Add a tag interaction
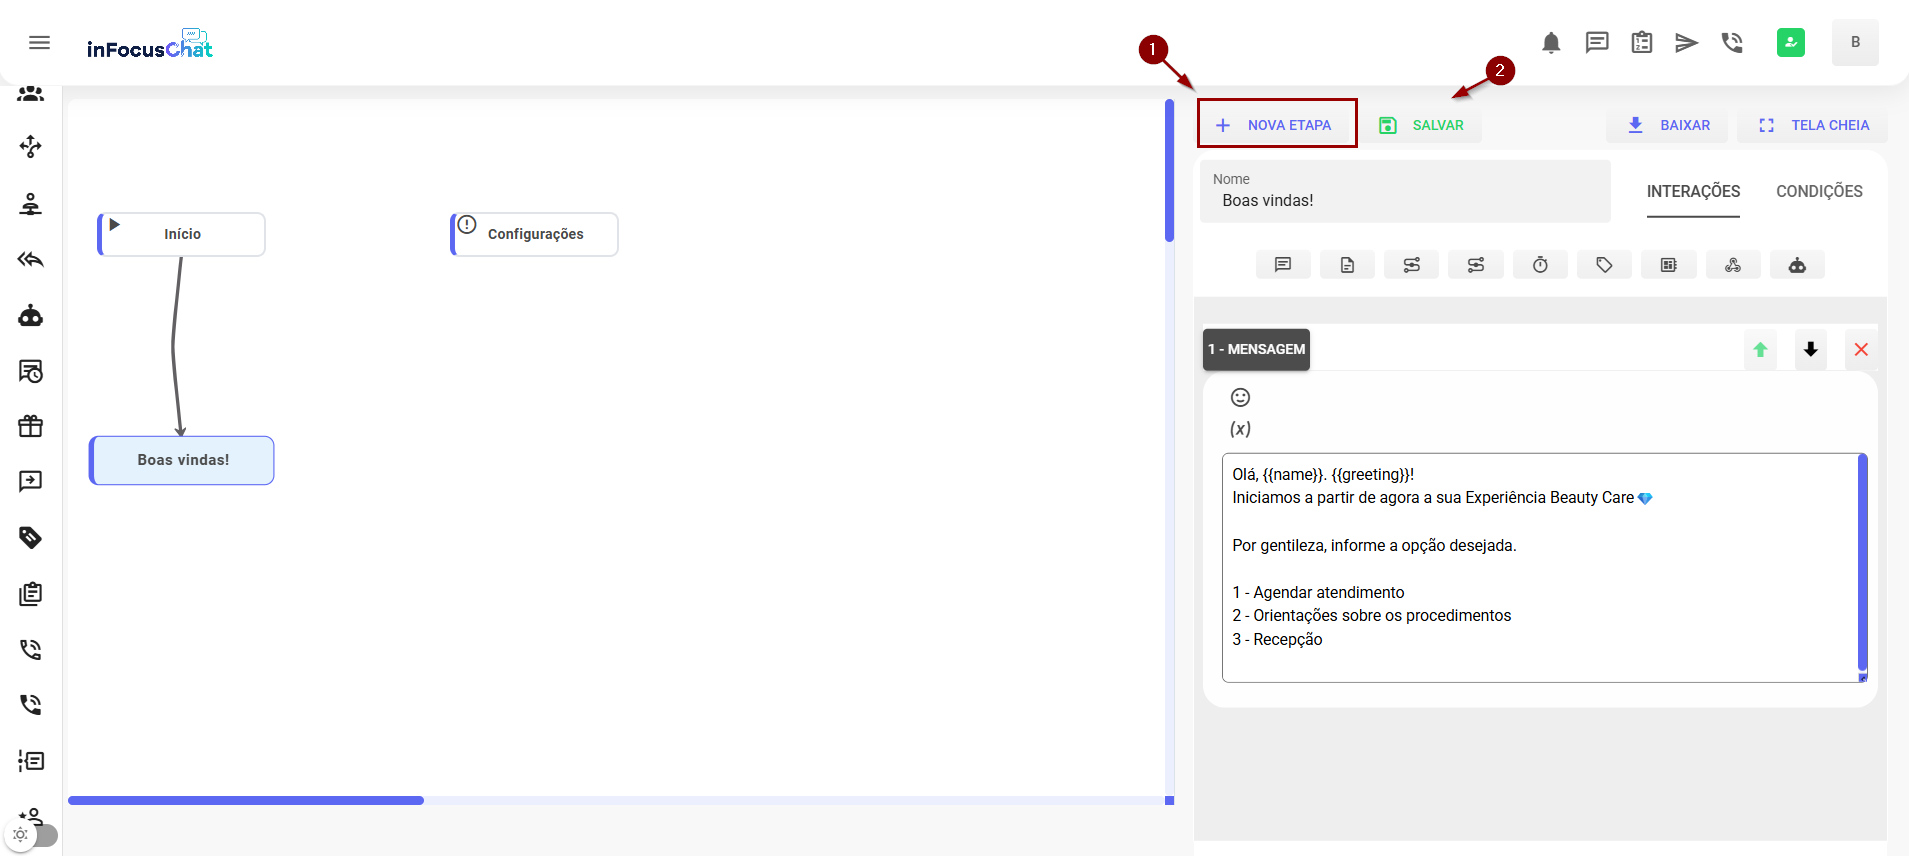The image size is (1909, 856). point(1604,265)
